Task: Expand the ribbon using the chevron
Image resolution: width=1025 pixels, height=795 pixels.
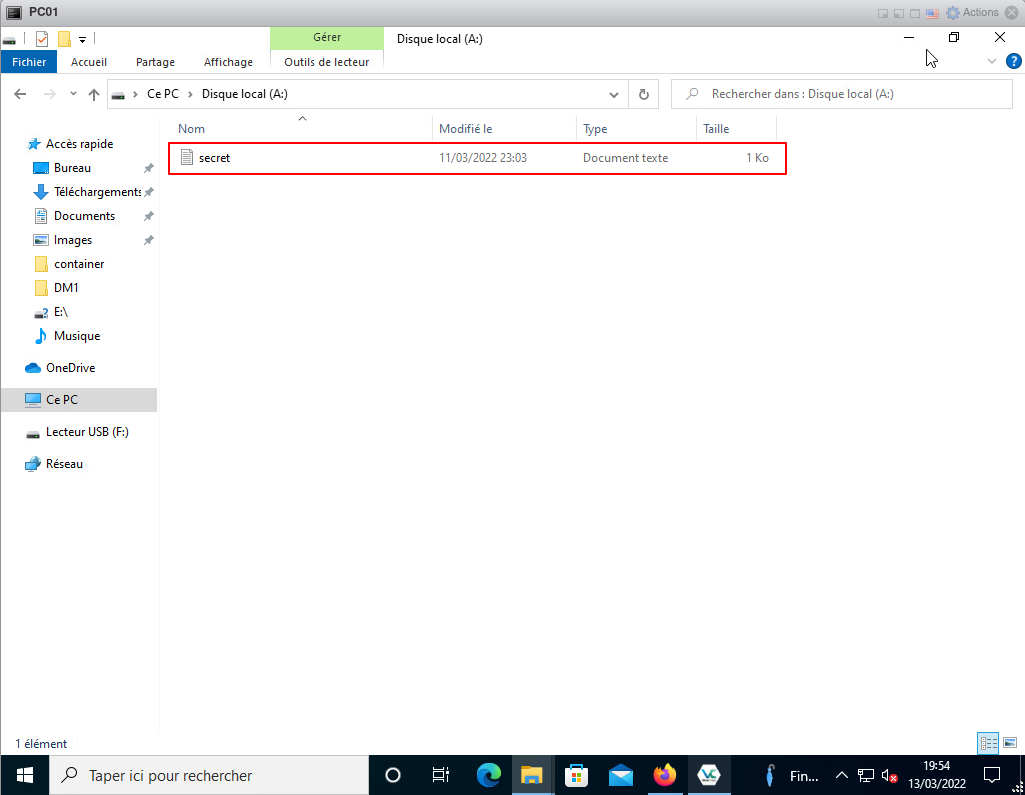Action: [x=992, y=62]
